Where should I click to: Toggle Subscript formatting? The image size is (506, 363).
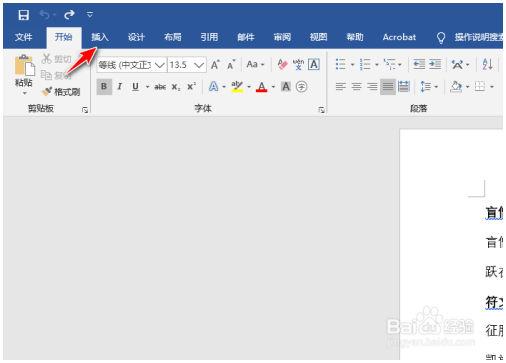point(176,87)
